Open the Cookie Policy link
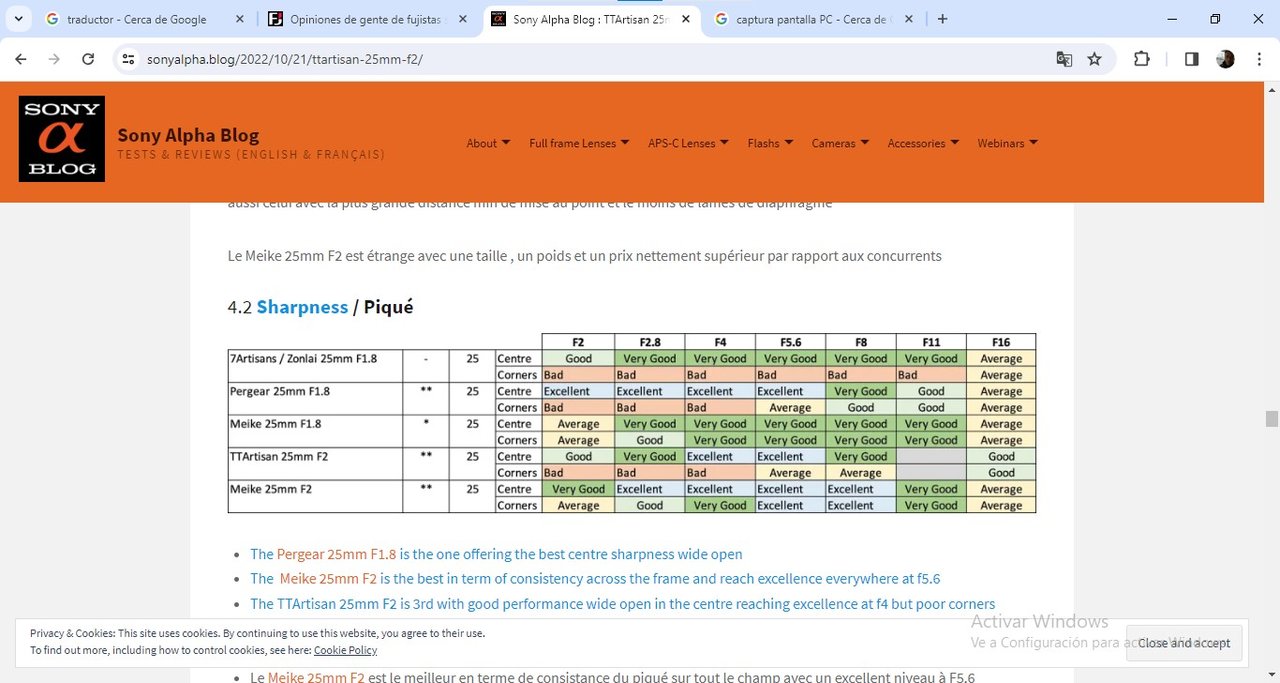The image size is (1280, 683). [x=345, y=650]
